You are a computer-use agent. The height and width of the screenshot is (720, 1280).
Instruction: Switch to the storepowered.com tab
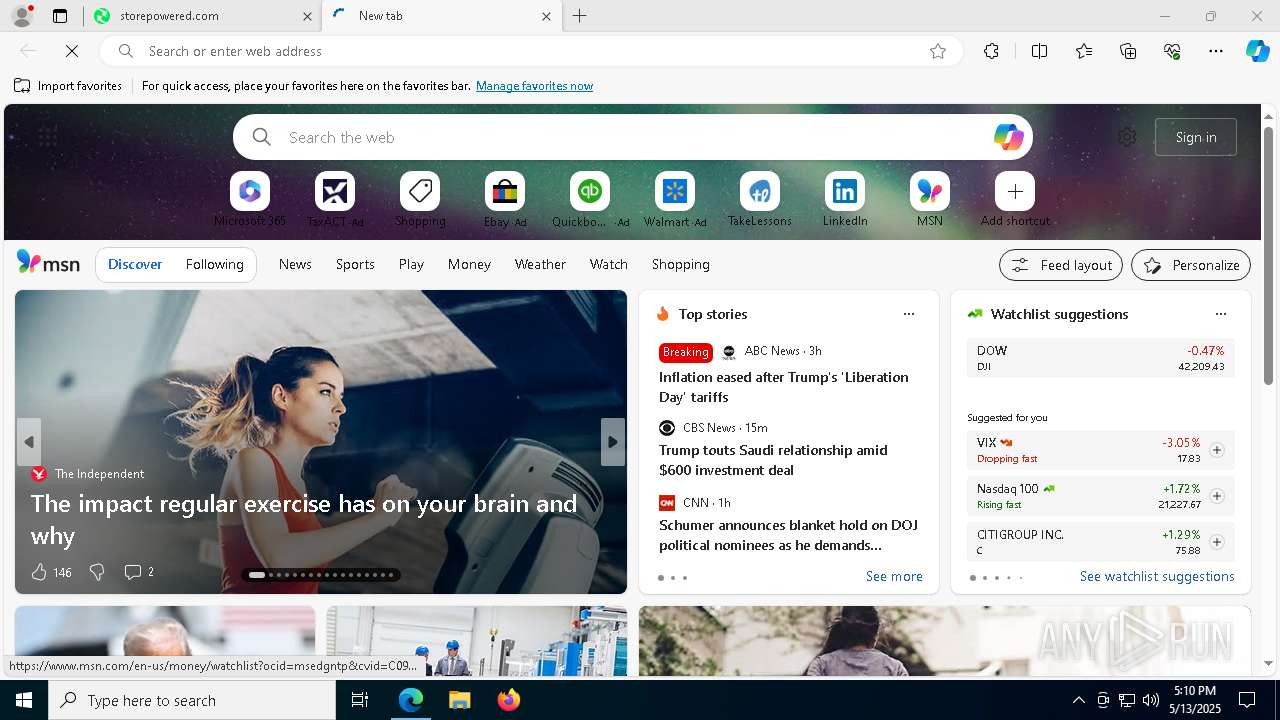[x=200, y=16]
